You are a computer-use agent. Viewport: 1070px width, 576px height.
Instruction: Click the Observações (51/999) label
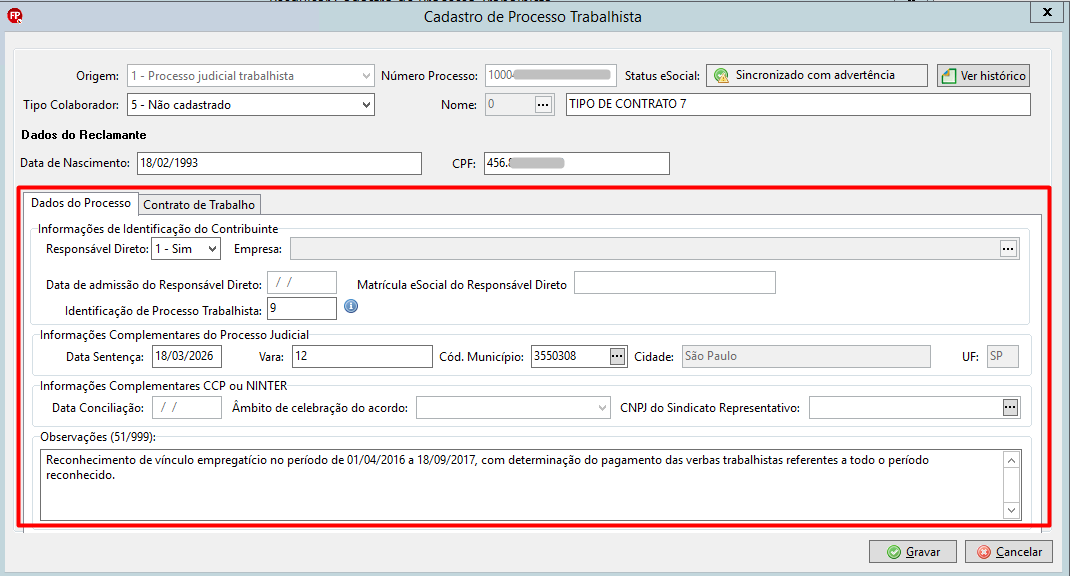click(98, 437)
